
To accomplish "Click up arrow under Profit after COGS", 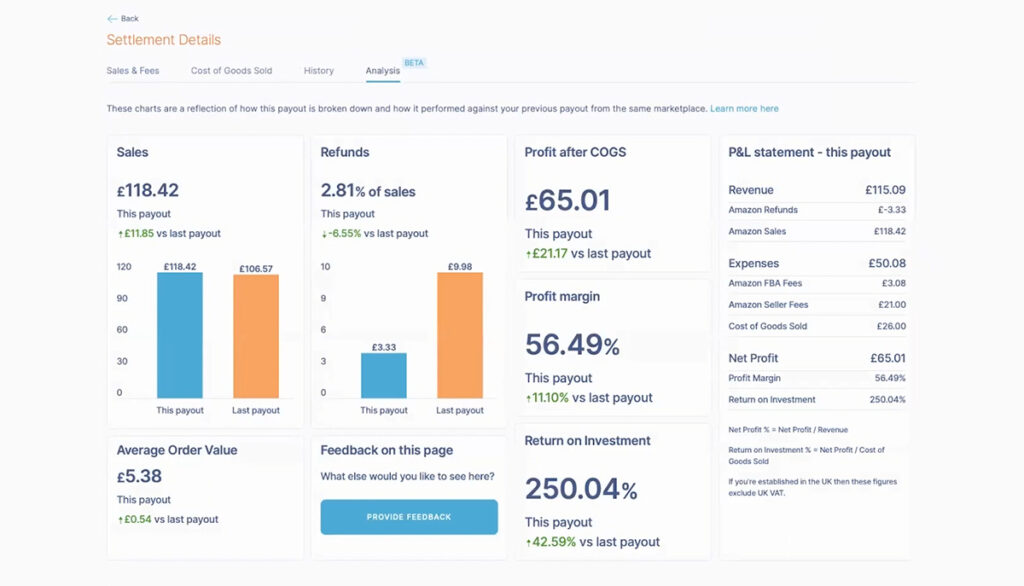I will [x=528, y=254].
